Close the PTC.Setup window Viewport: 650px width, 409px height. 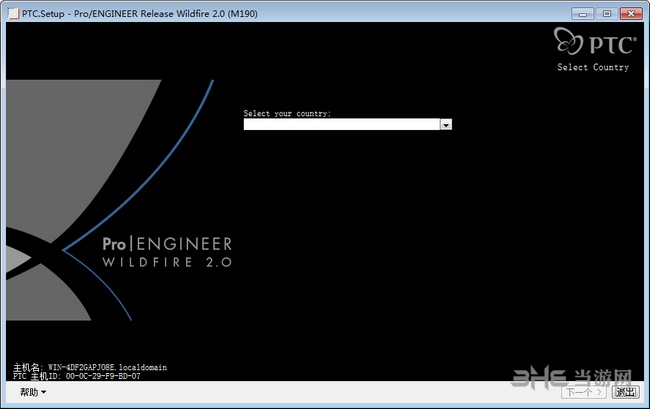pyautogui.click(x=631, y=14)
